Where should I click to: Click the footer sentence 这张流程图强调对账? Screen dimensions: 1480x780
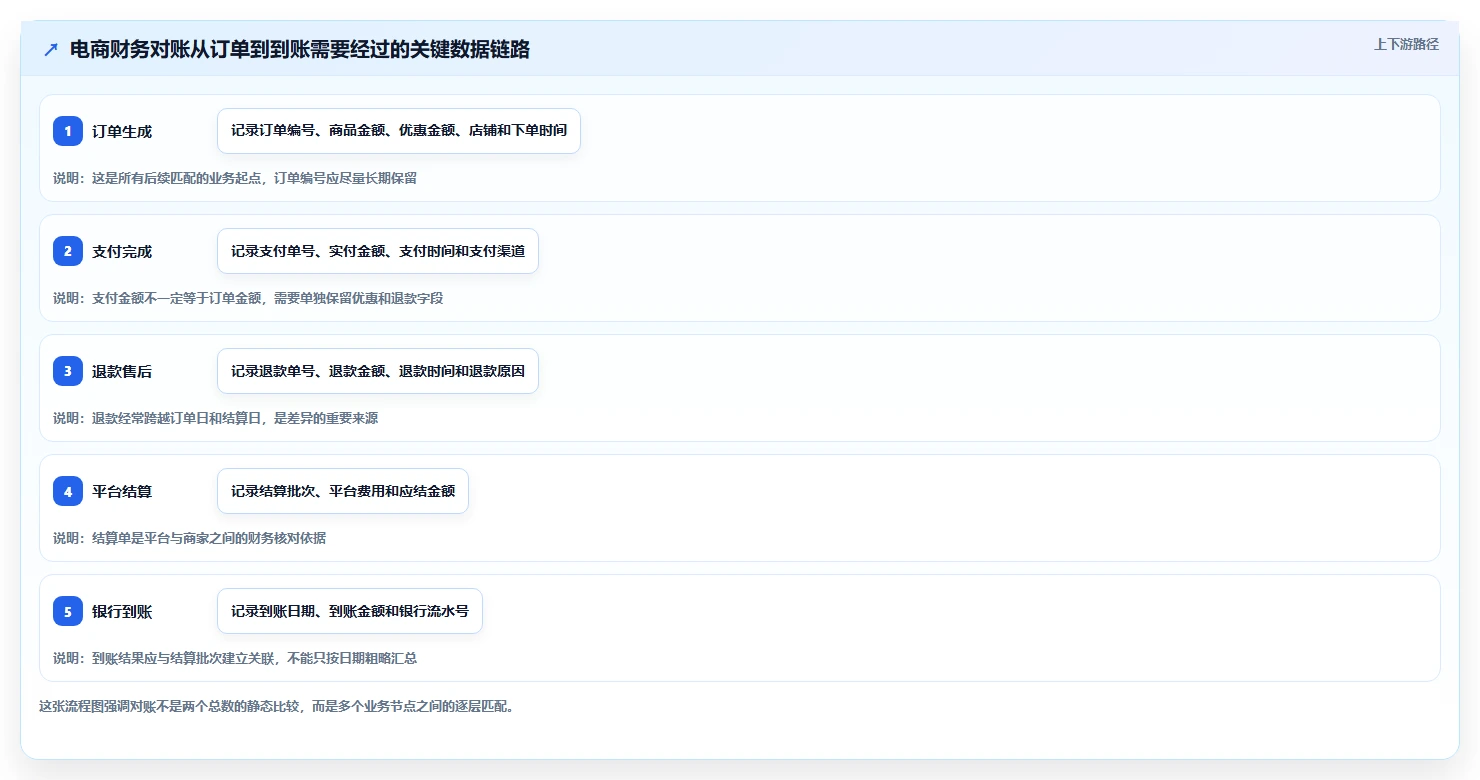[276, 706]
